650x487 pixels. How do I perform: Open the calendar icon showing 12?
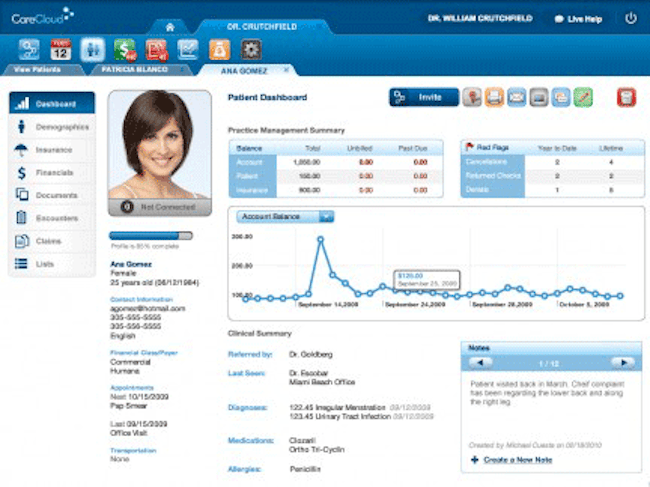point(61,50)
